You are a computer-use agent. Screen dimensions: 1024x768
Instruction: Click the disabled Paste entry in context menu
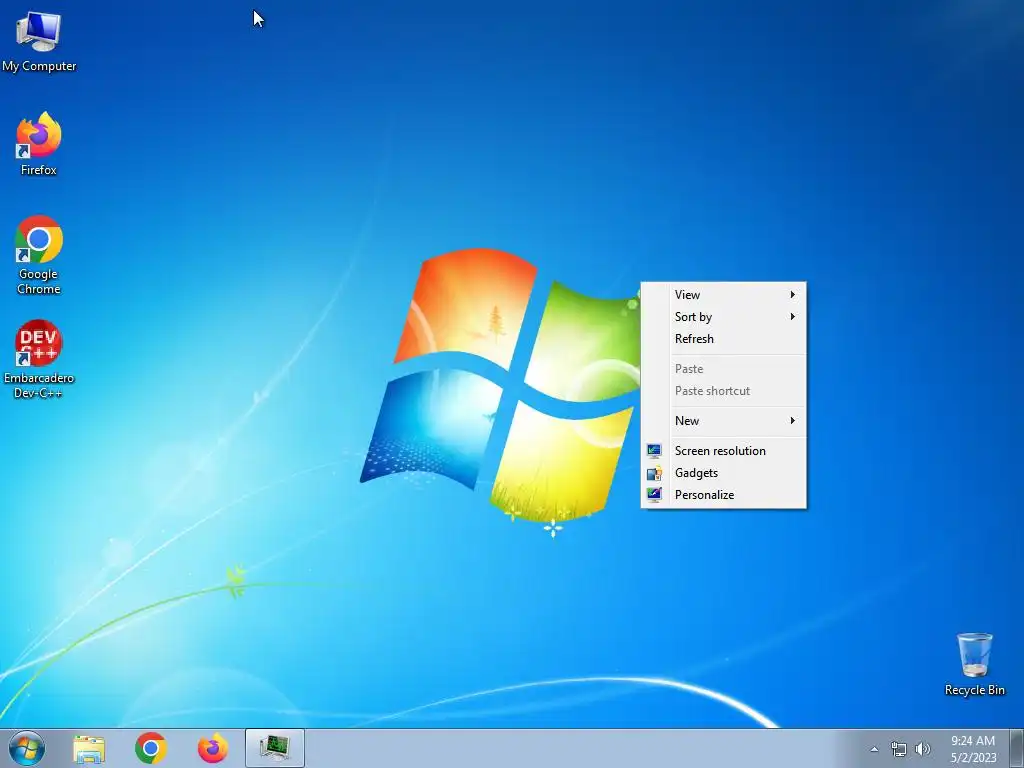724,369
